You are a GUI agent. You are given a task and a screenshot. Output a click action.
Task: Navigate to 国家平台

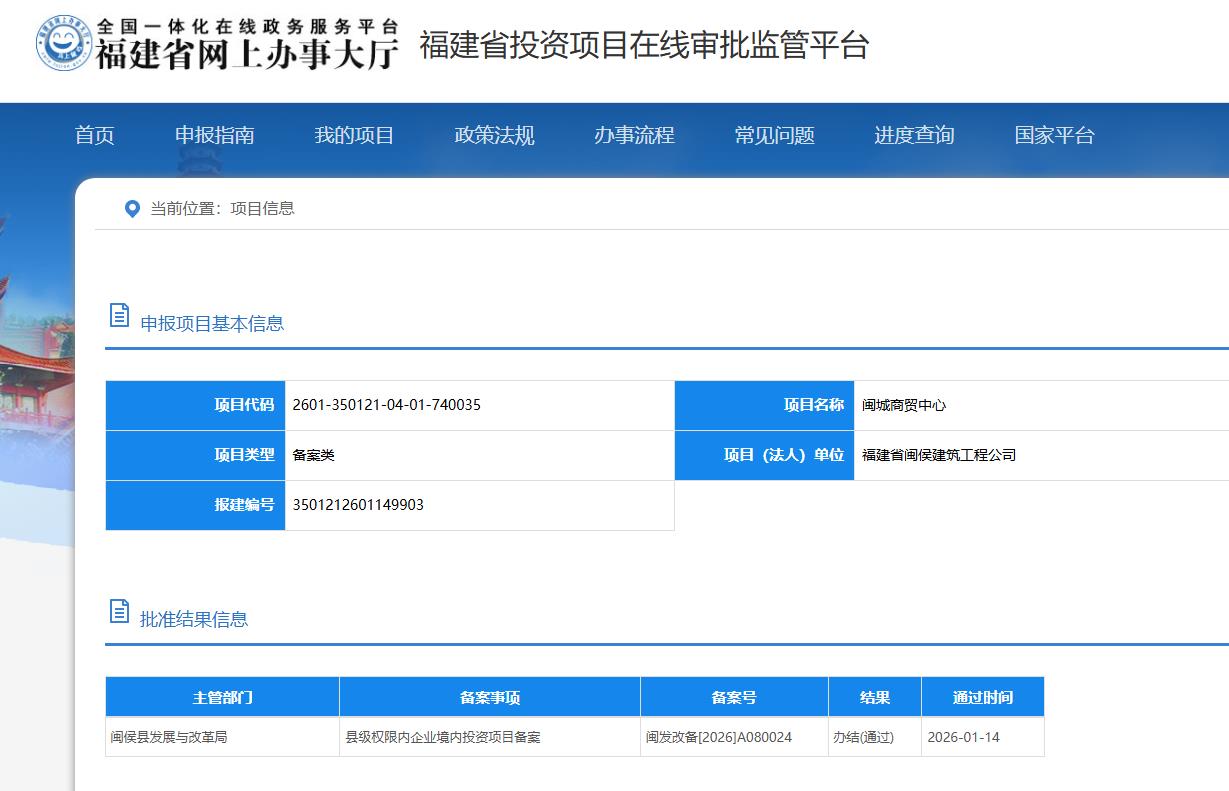[1055, 136]
